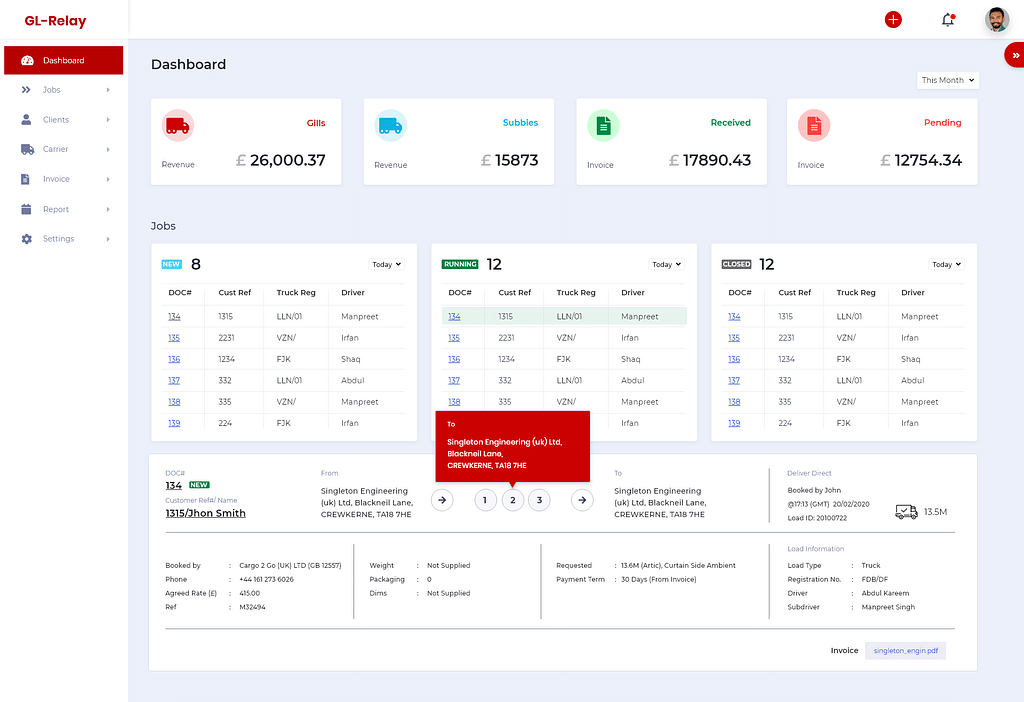Open the user profile avatar
Screen dimensions: 1024x702
(x=996, y=20)
